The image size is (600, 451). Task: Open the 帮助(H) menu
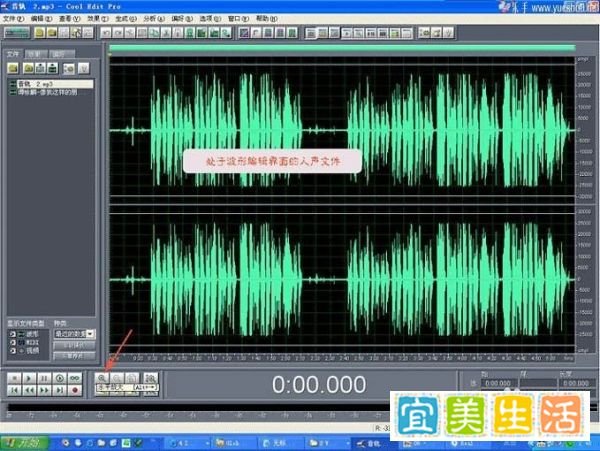click(266, 18)
